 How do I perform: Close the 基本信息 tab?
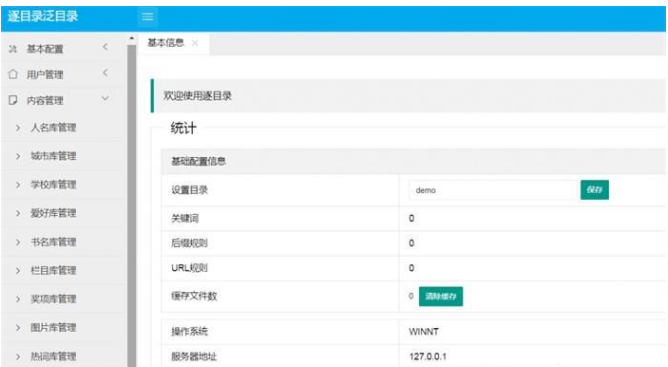coord(195,43)
